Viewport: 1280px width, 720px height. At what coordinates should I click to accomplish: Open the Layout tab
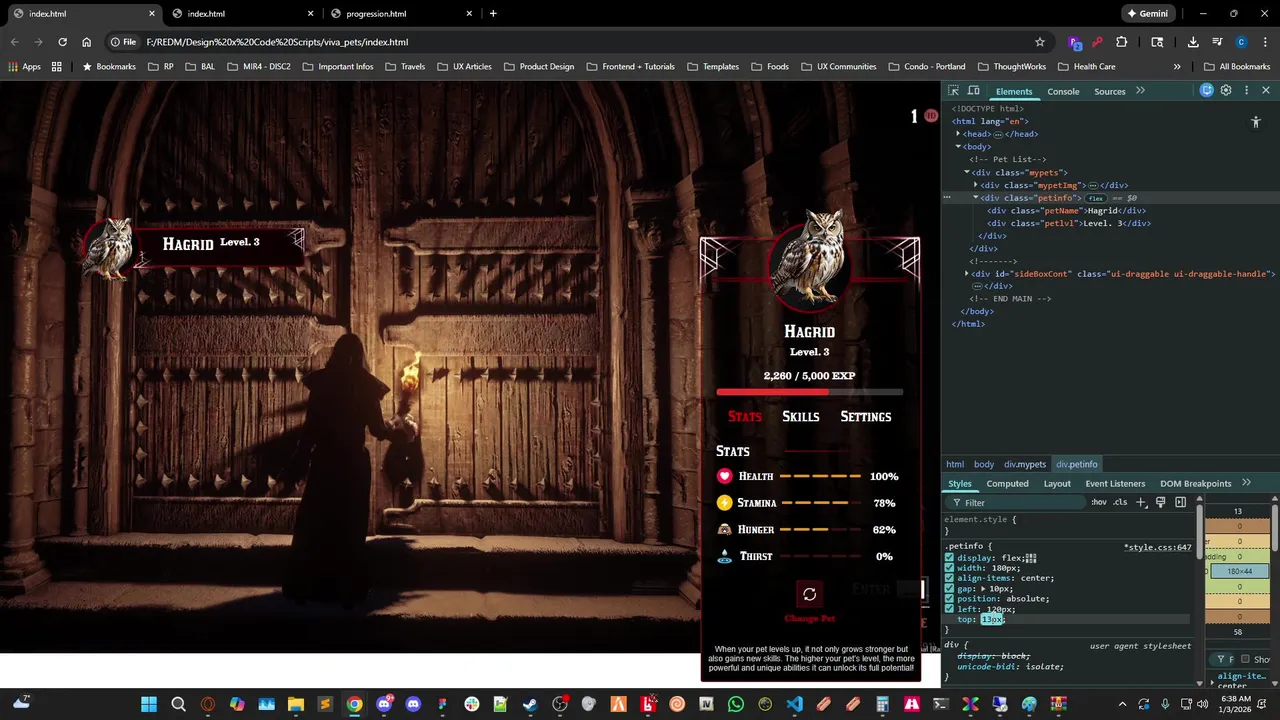pyautogui.click(x=1057, y=484)
